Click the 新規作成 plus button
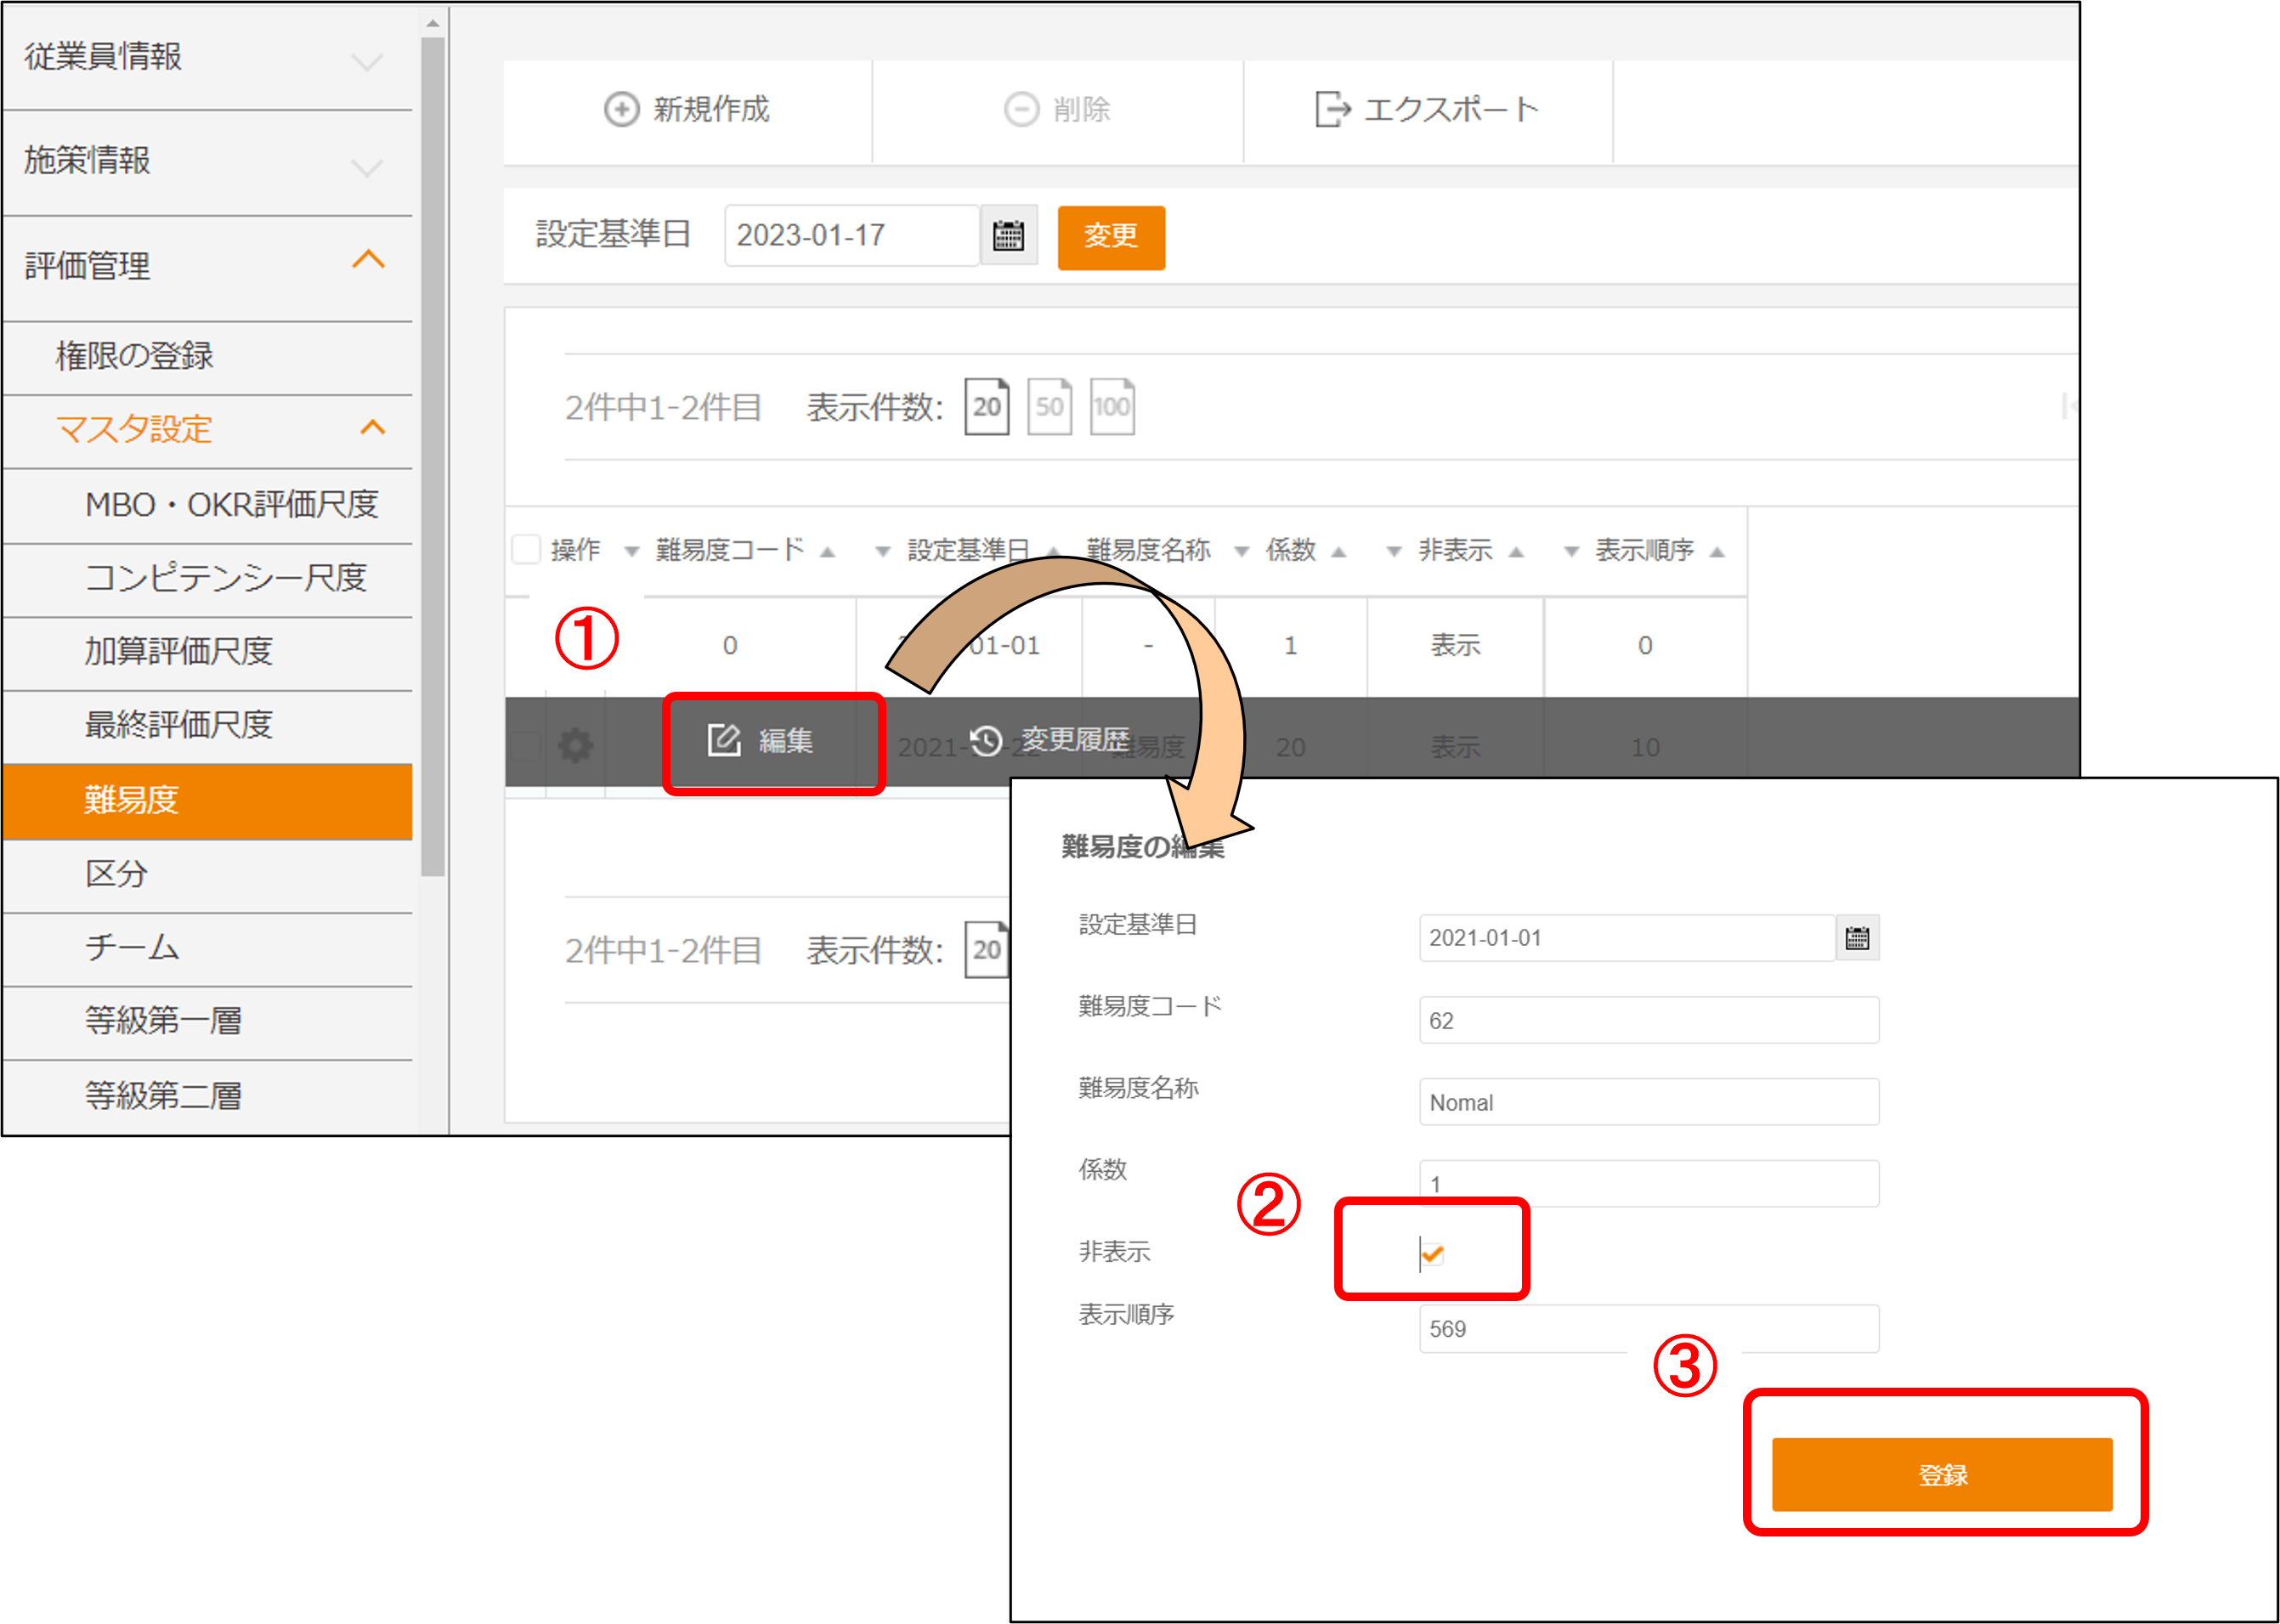Image resolution: width=2280 pixels, height=1624 pixels. [x=688, y=109]
